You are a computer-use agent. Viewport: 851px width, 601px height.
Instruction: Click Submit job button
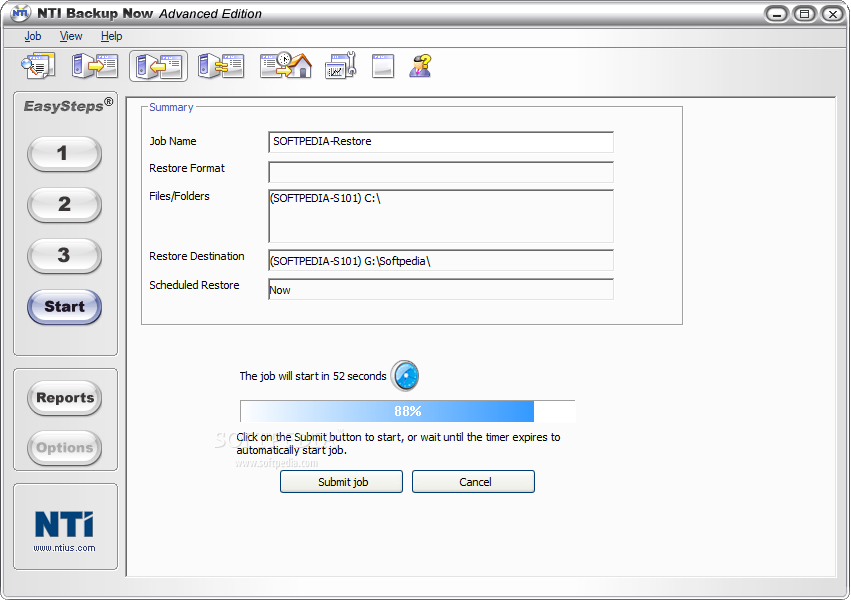341,482
